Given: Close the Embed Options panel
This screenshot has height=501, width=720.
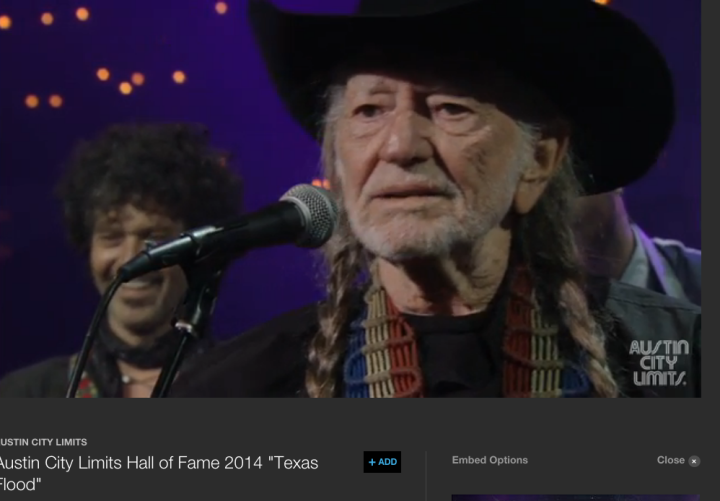Looking at the screenshot, I should click(678, 461).
